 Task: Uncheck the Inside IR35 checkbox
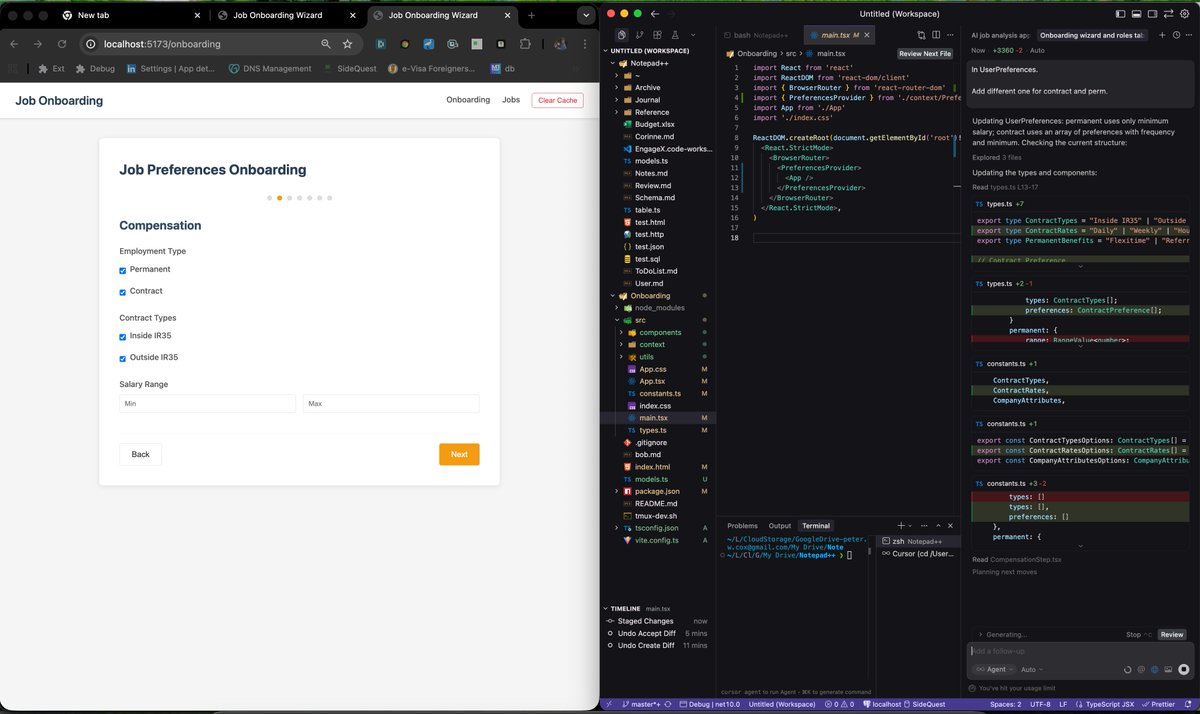(123, 337)
